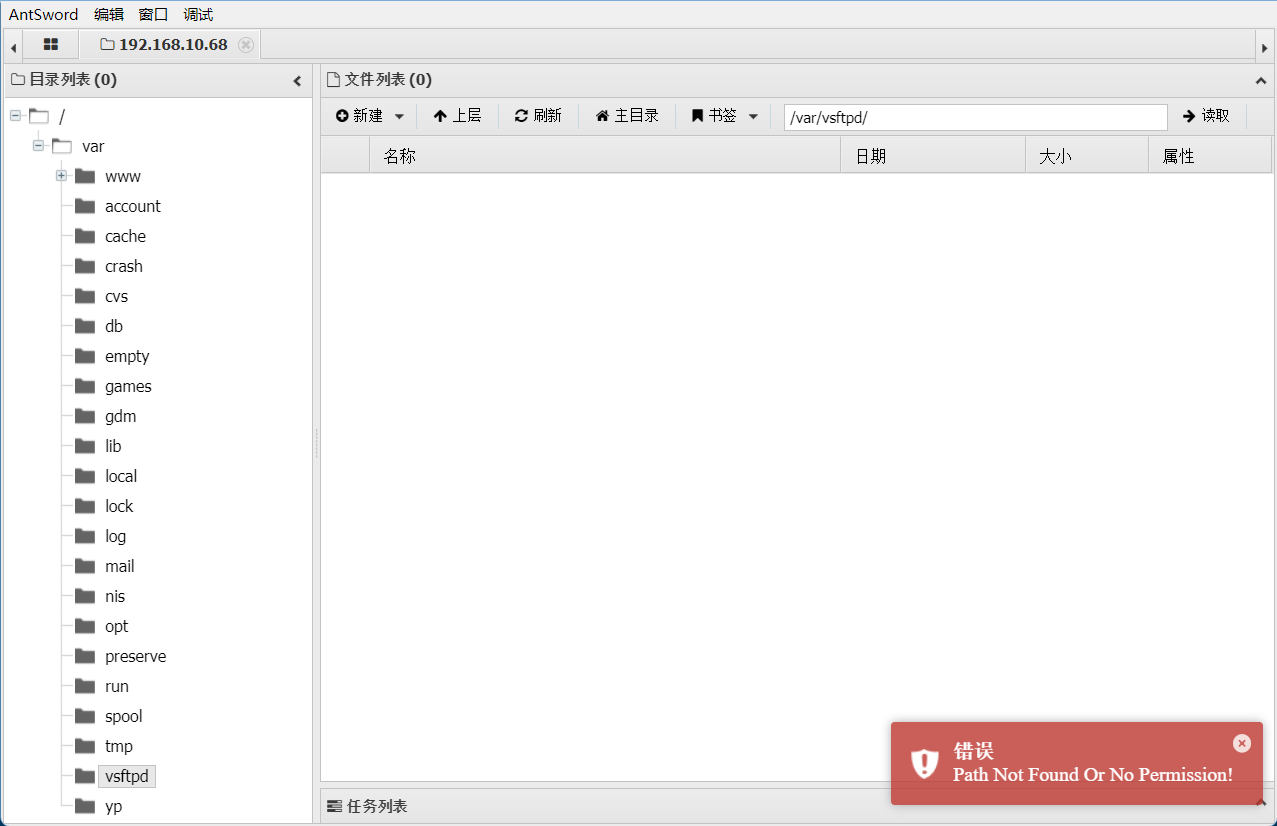Select the vsftpd folder
1277x826 pixels.
coord(127,776)
